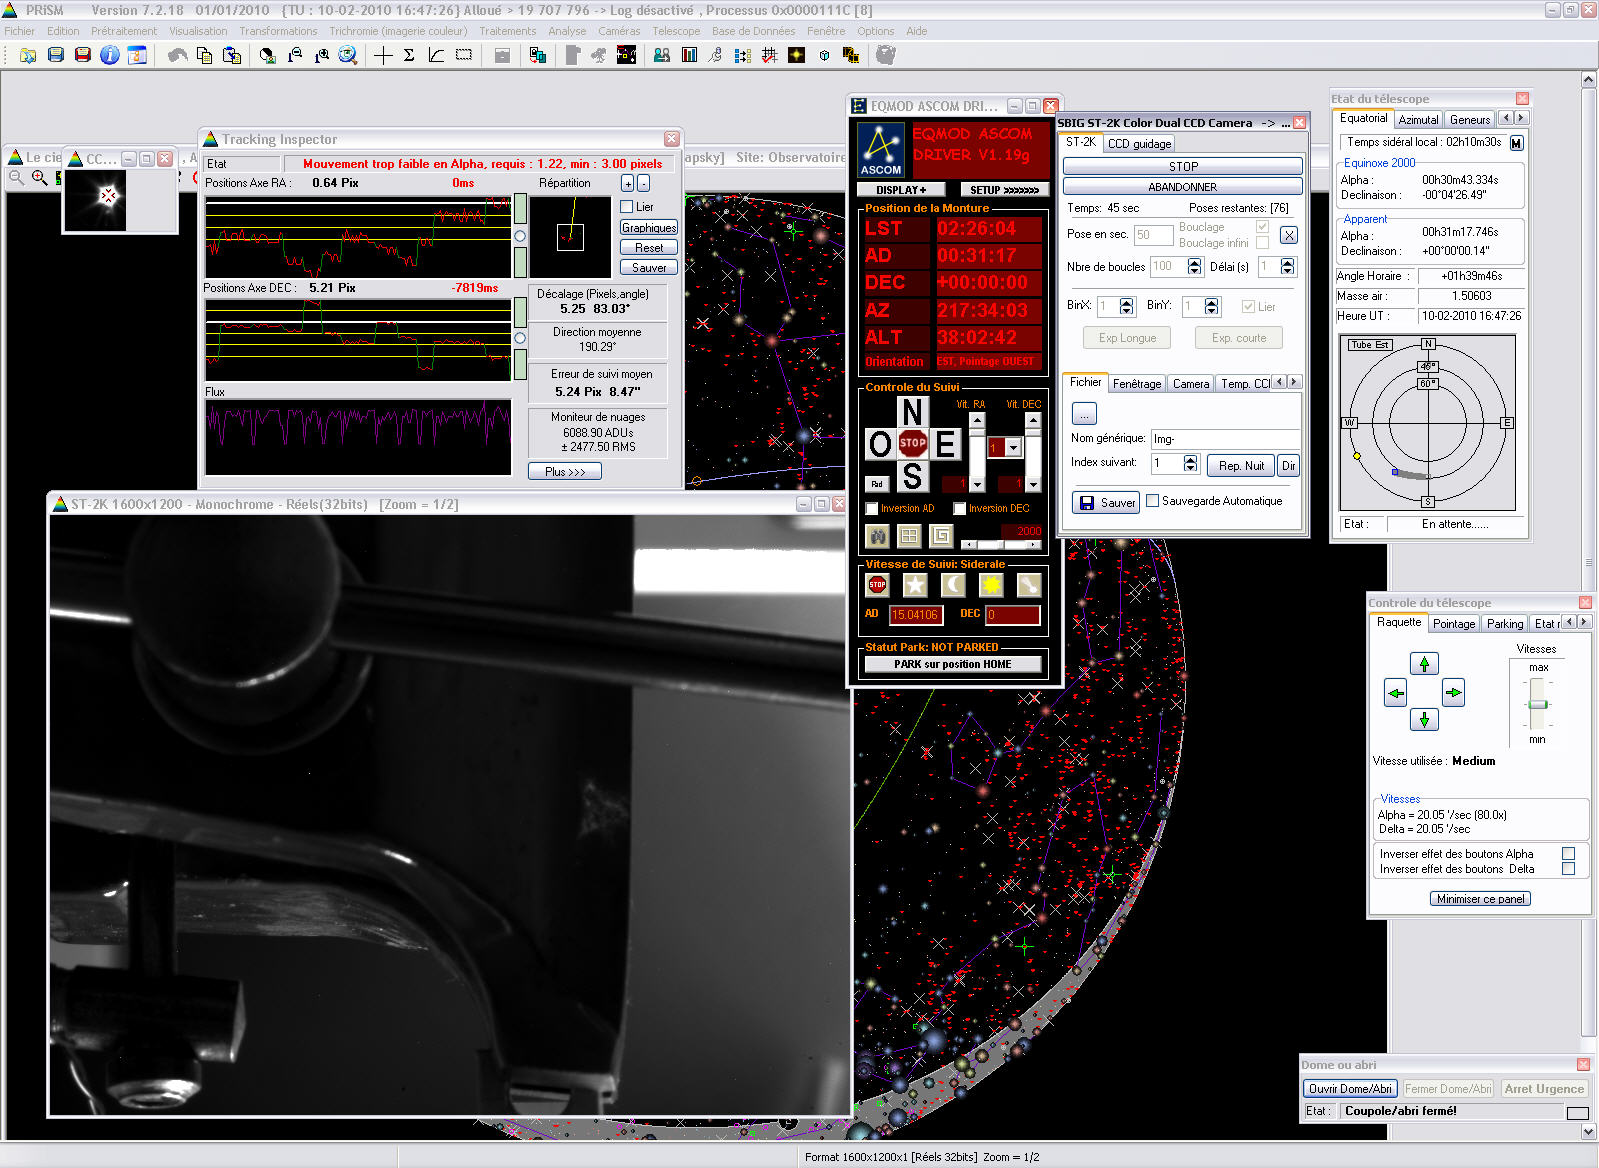The height and width of the screenshot is (1168, 1599).
Task: Click PARK sur position HOME
Action: click(952, 664)
